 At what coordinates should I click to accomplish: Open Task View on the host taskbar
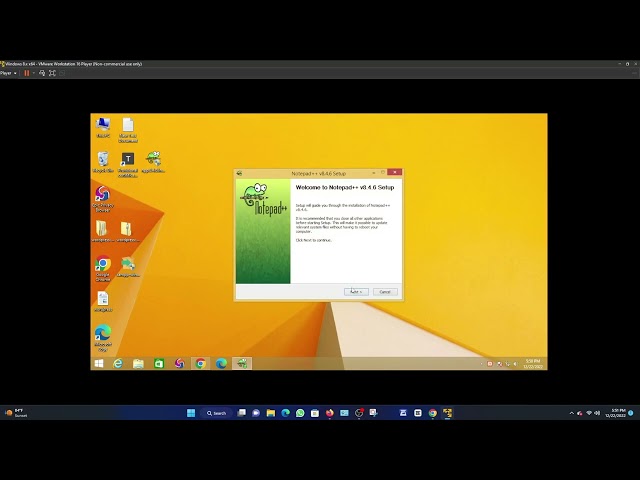(x=242, y=413)
